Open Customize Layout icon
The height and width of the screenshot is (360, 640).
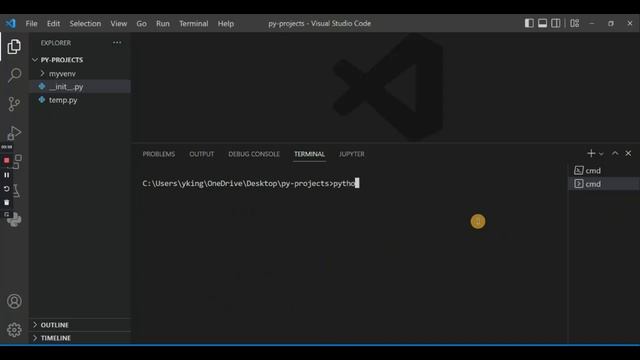tap(575, 23)
